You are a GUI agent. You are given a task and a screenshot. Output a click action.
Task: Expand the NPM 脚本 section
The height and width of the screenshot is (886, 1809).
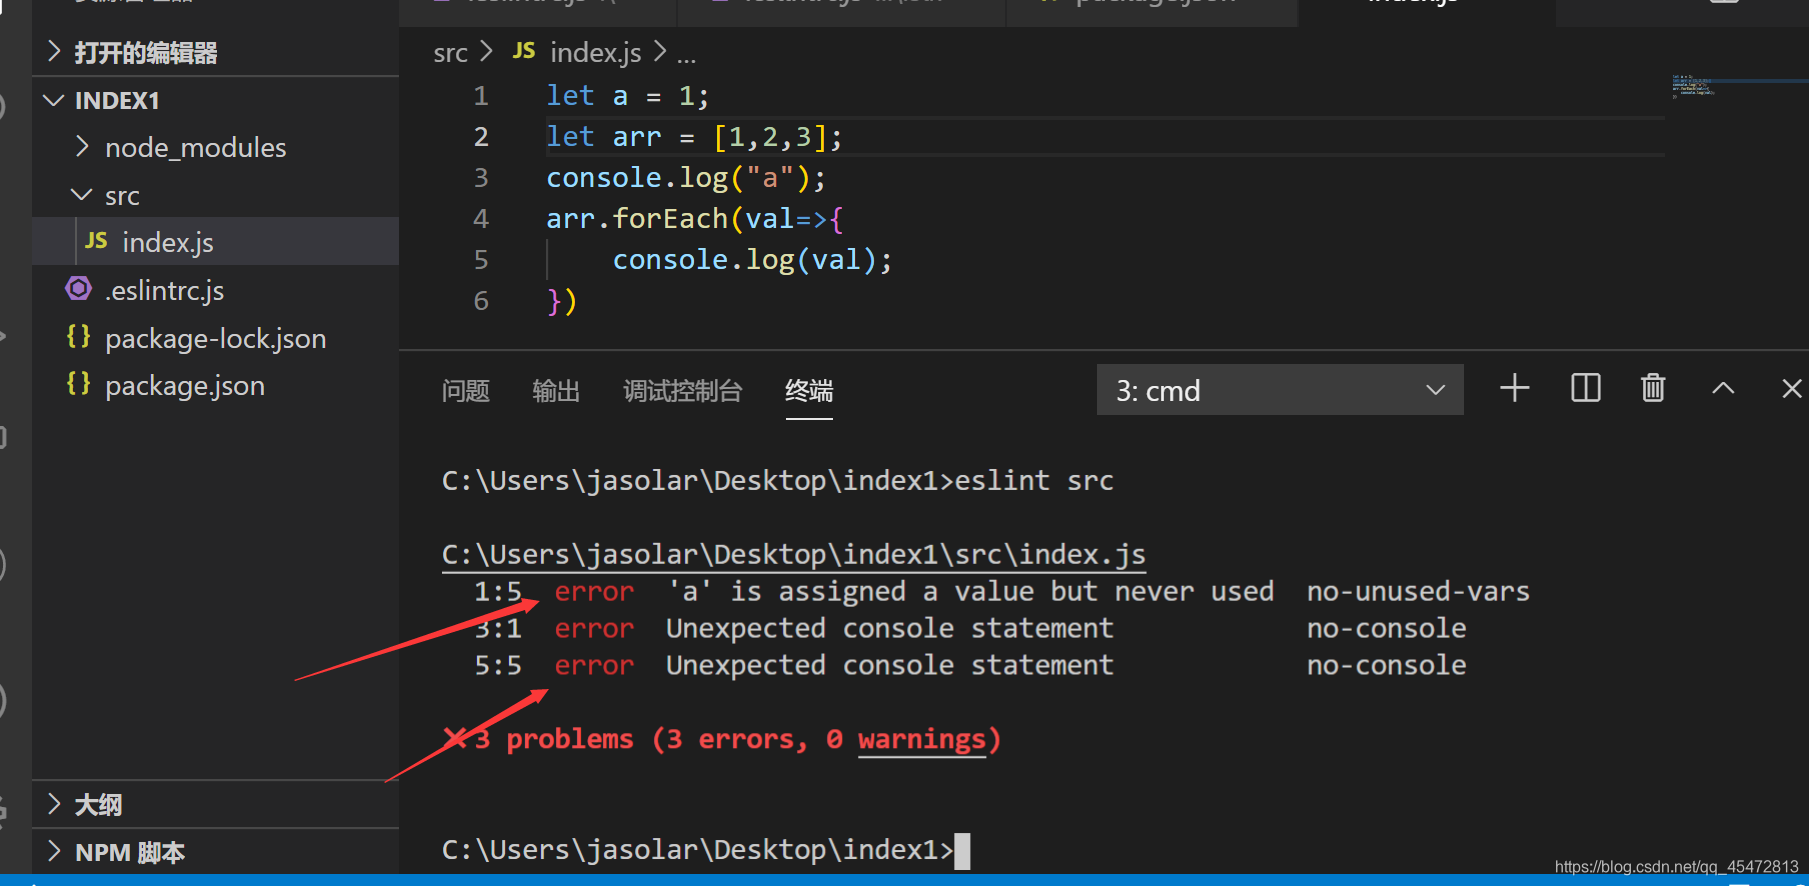tap(130, 853)
